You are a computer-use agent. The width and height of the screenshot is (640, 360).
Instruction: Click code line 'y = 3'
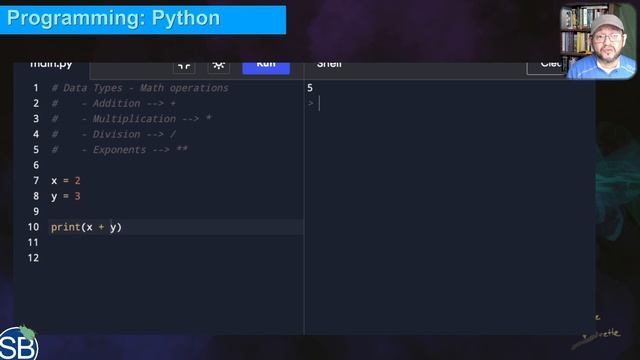coord(66,196)
